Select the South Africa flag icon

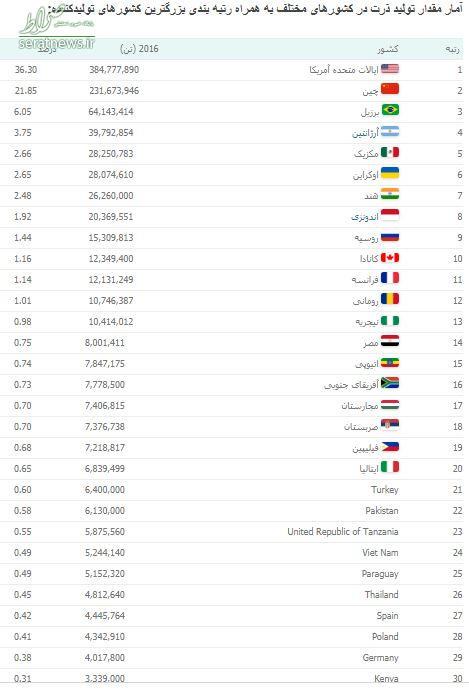(390, 383)
